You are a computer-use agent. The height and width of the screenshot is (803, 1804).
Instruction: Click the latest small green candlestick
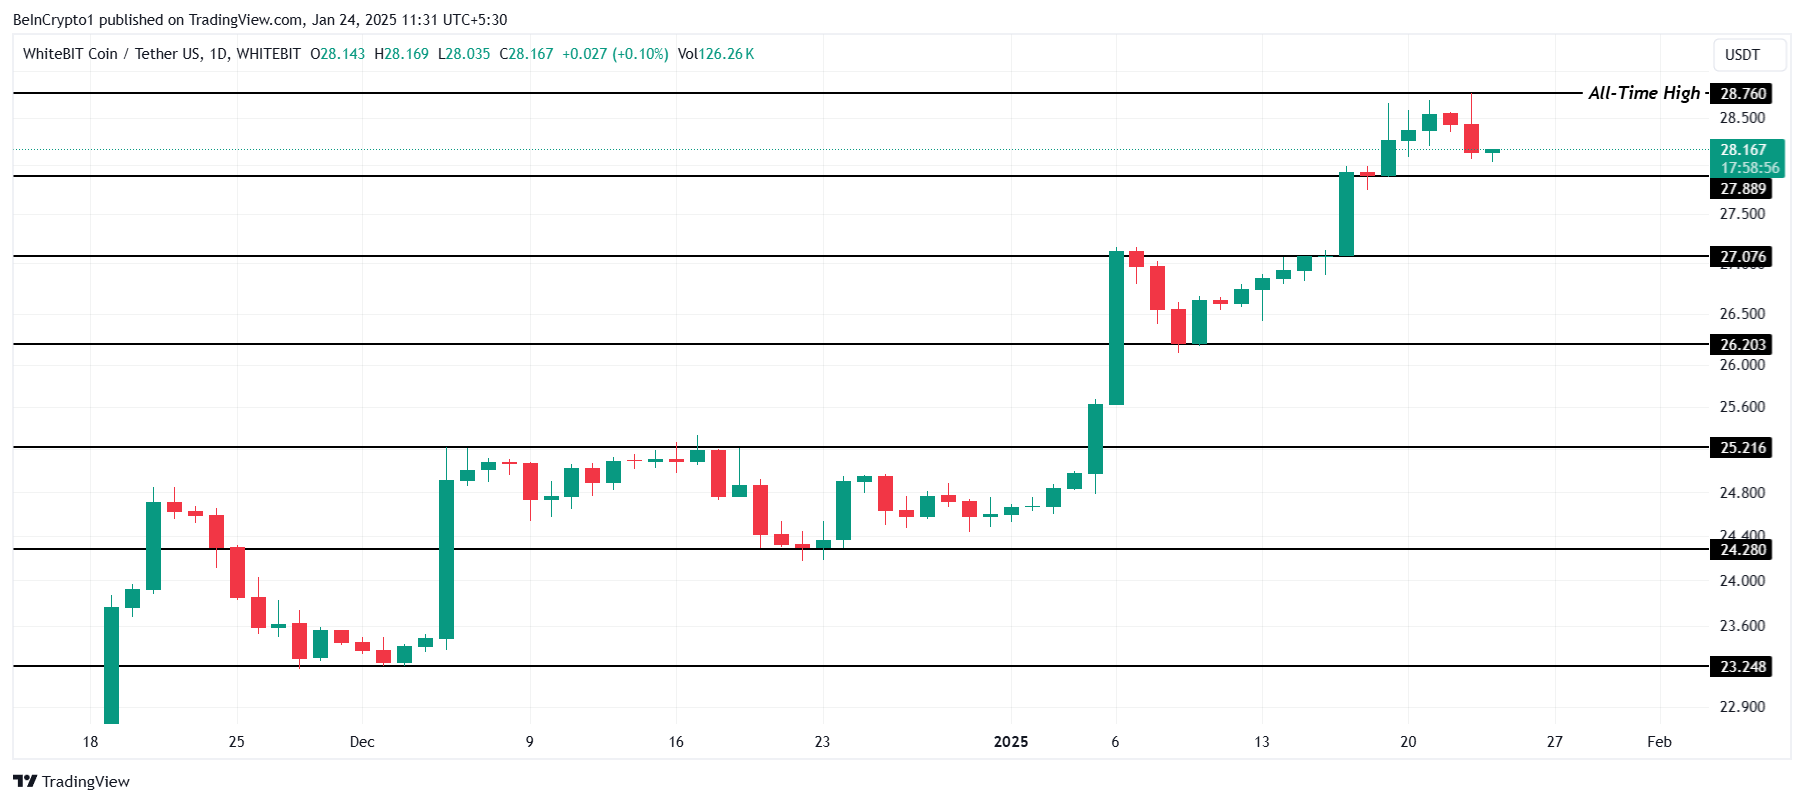pyautogui.click(x=1492, y=151)
